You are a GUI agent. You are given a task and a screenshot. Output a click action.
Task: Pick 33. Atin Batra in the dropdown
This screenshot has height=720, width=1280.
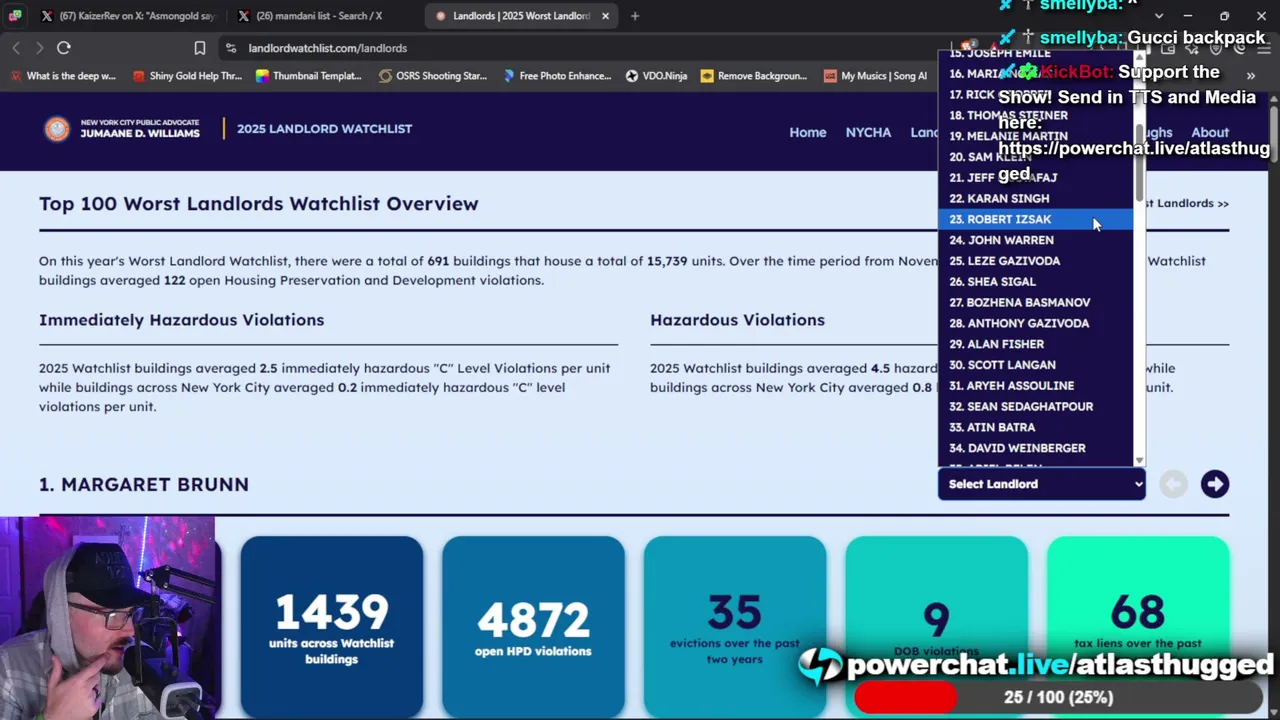click(x=1035, y=427)
